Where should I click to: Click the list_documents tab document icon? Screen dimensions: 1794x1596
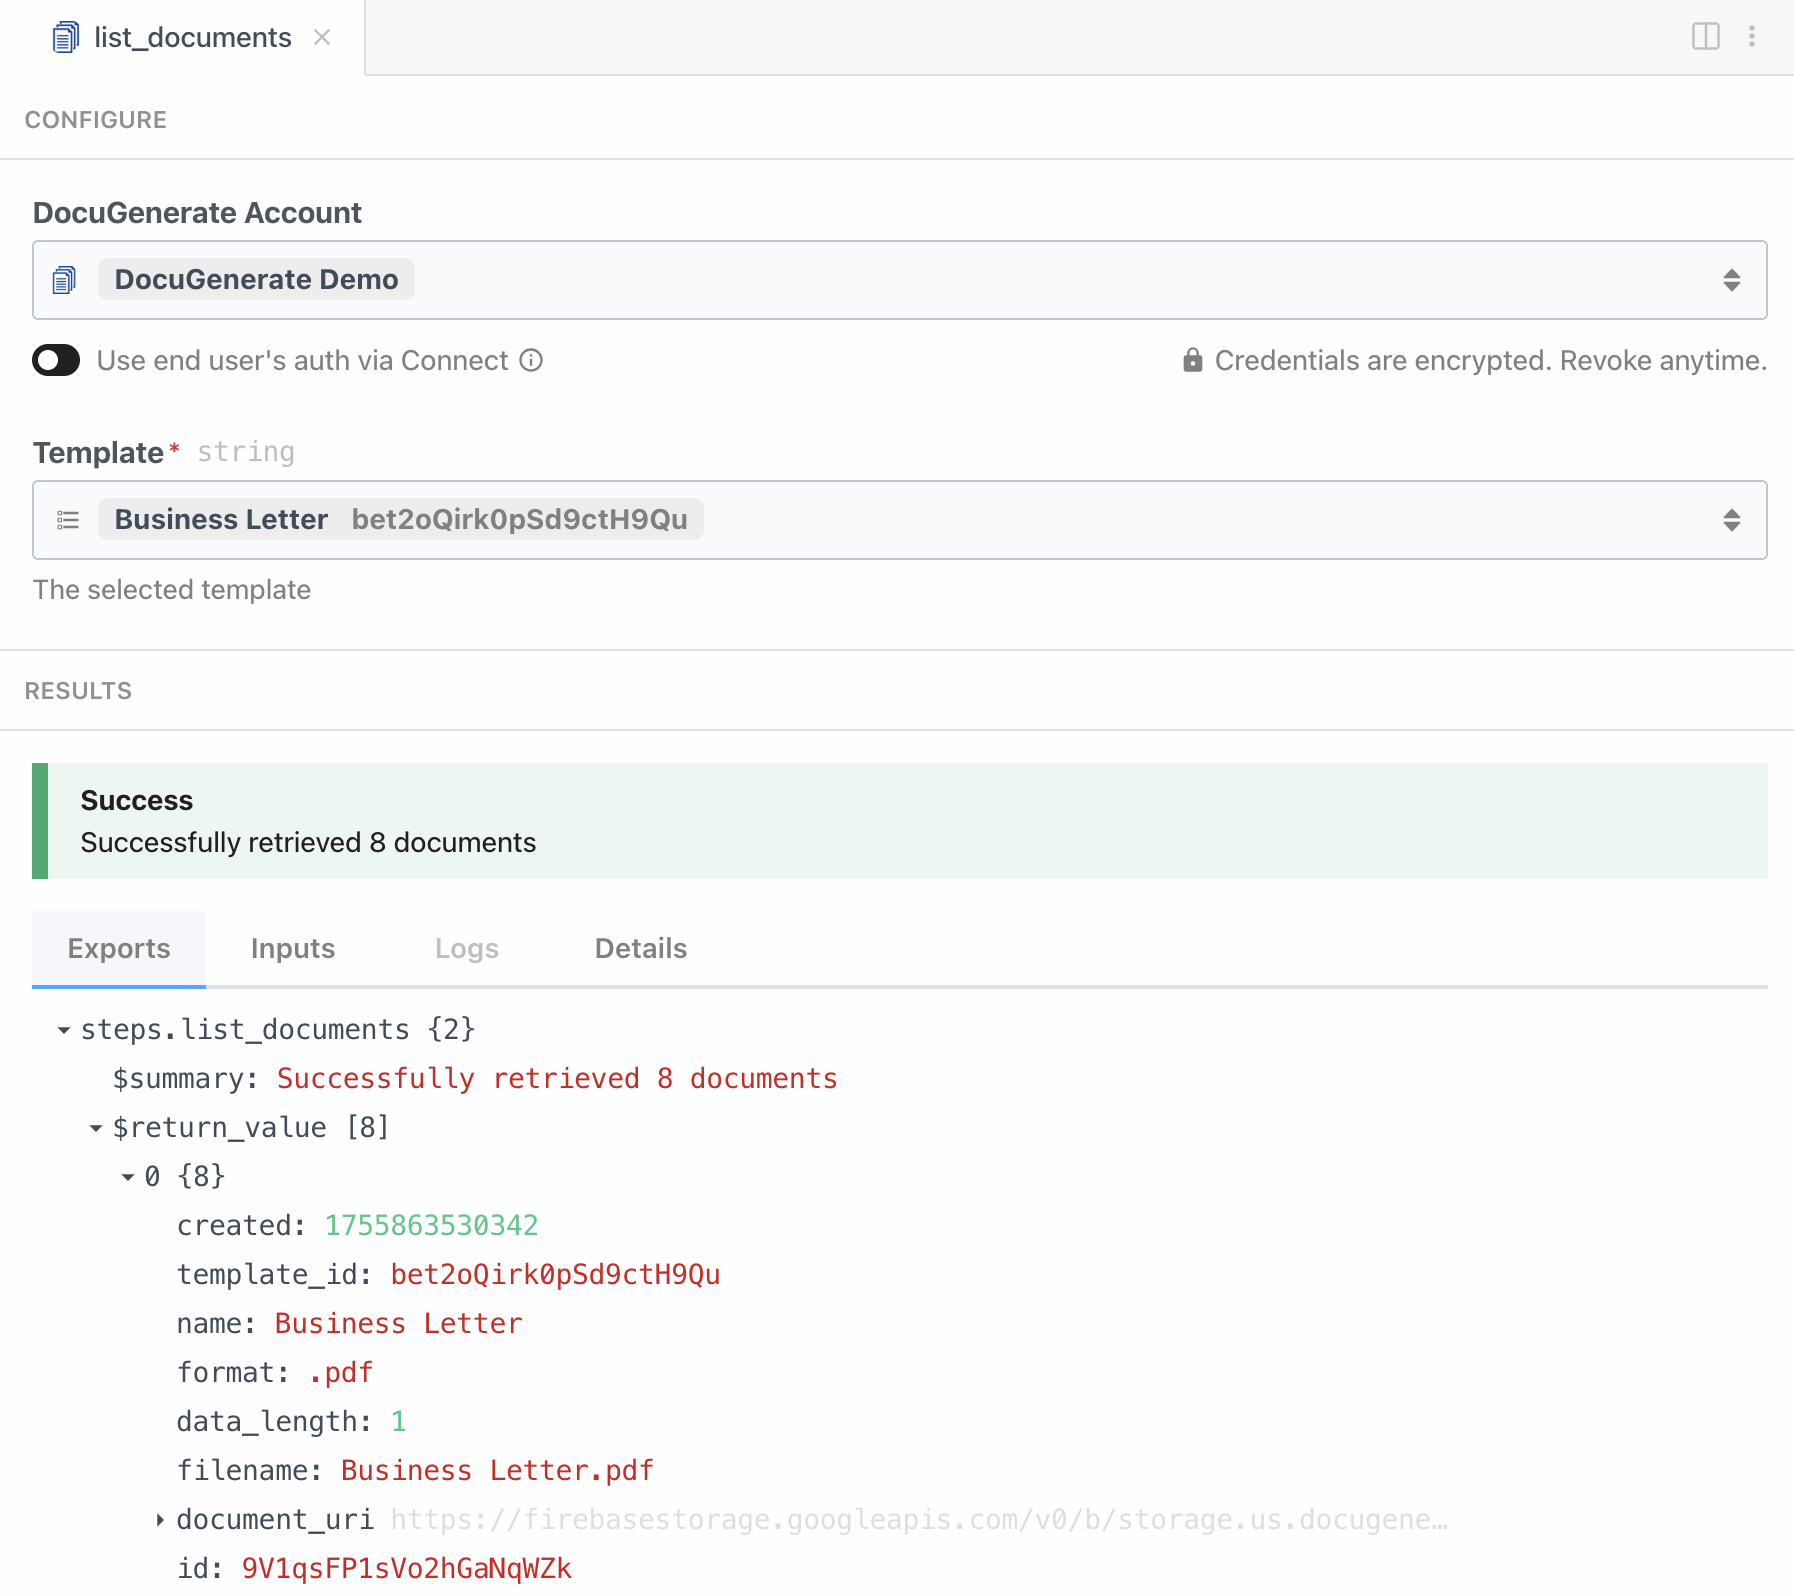66,38
